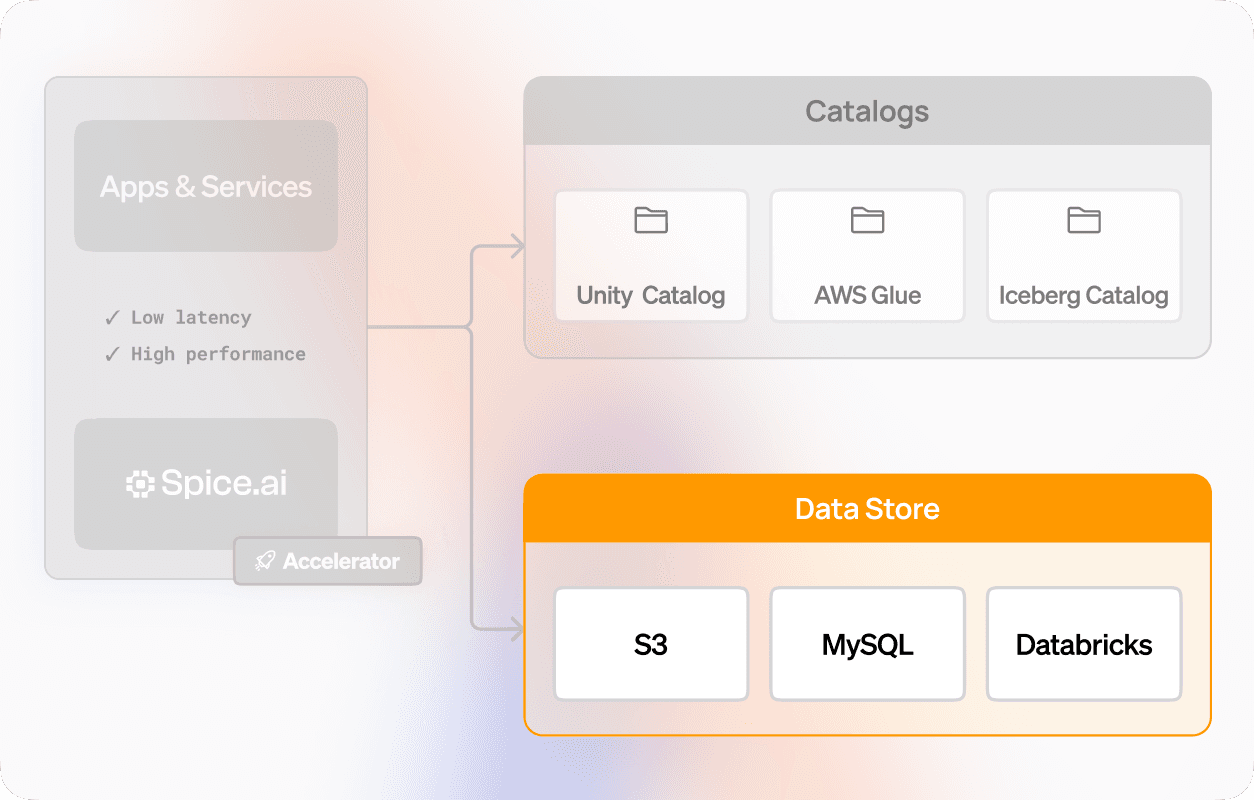Pick the MySQL data store box
1254x800 pixels.
(867, 645)
